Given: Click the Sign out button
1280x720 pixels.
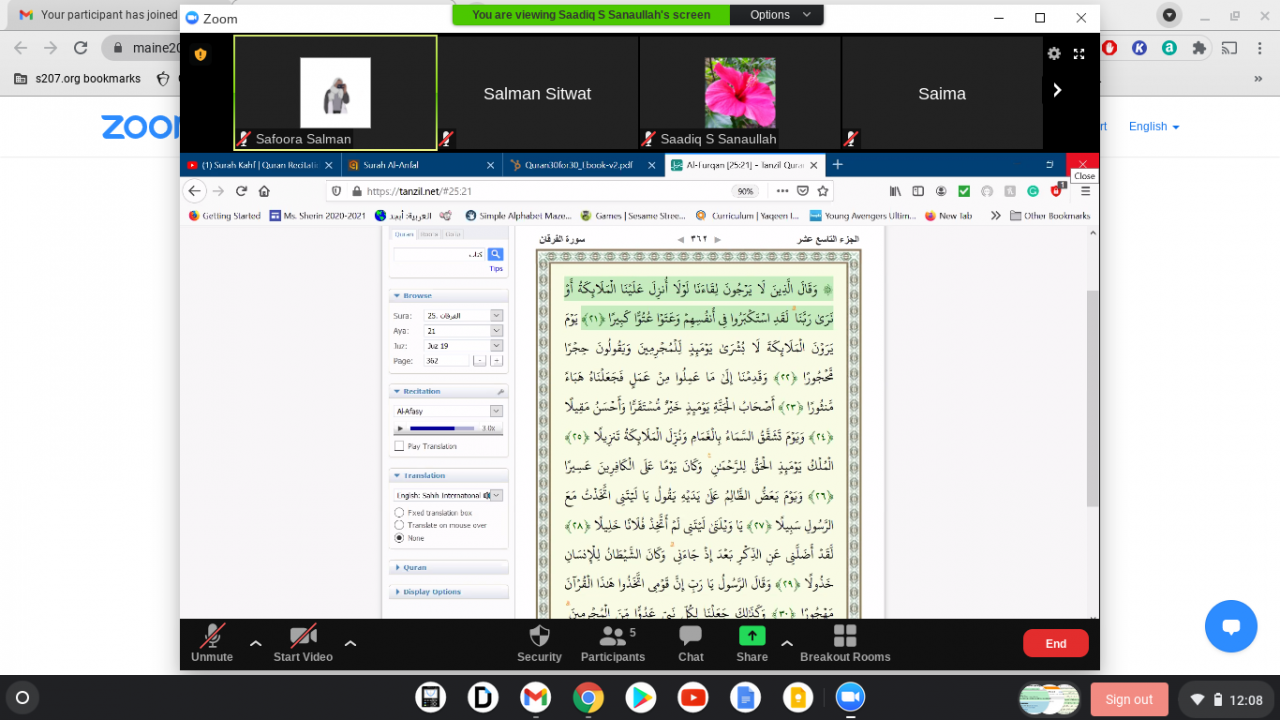Looking at the screenshot, I should coord(1129,699).
